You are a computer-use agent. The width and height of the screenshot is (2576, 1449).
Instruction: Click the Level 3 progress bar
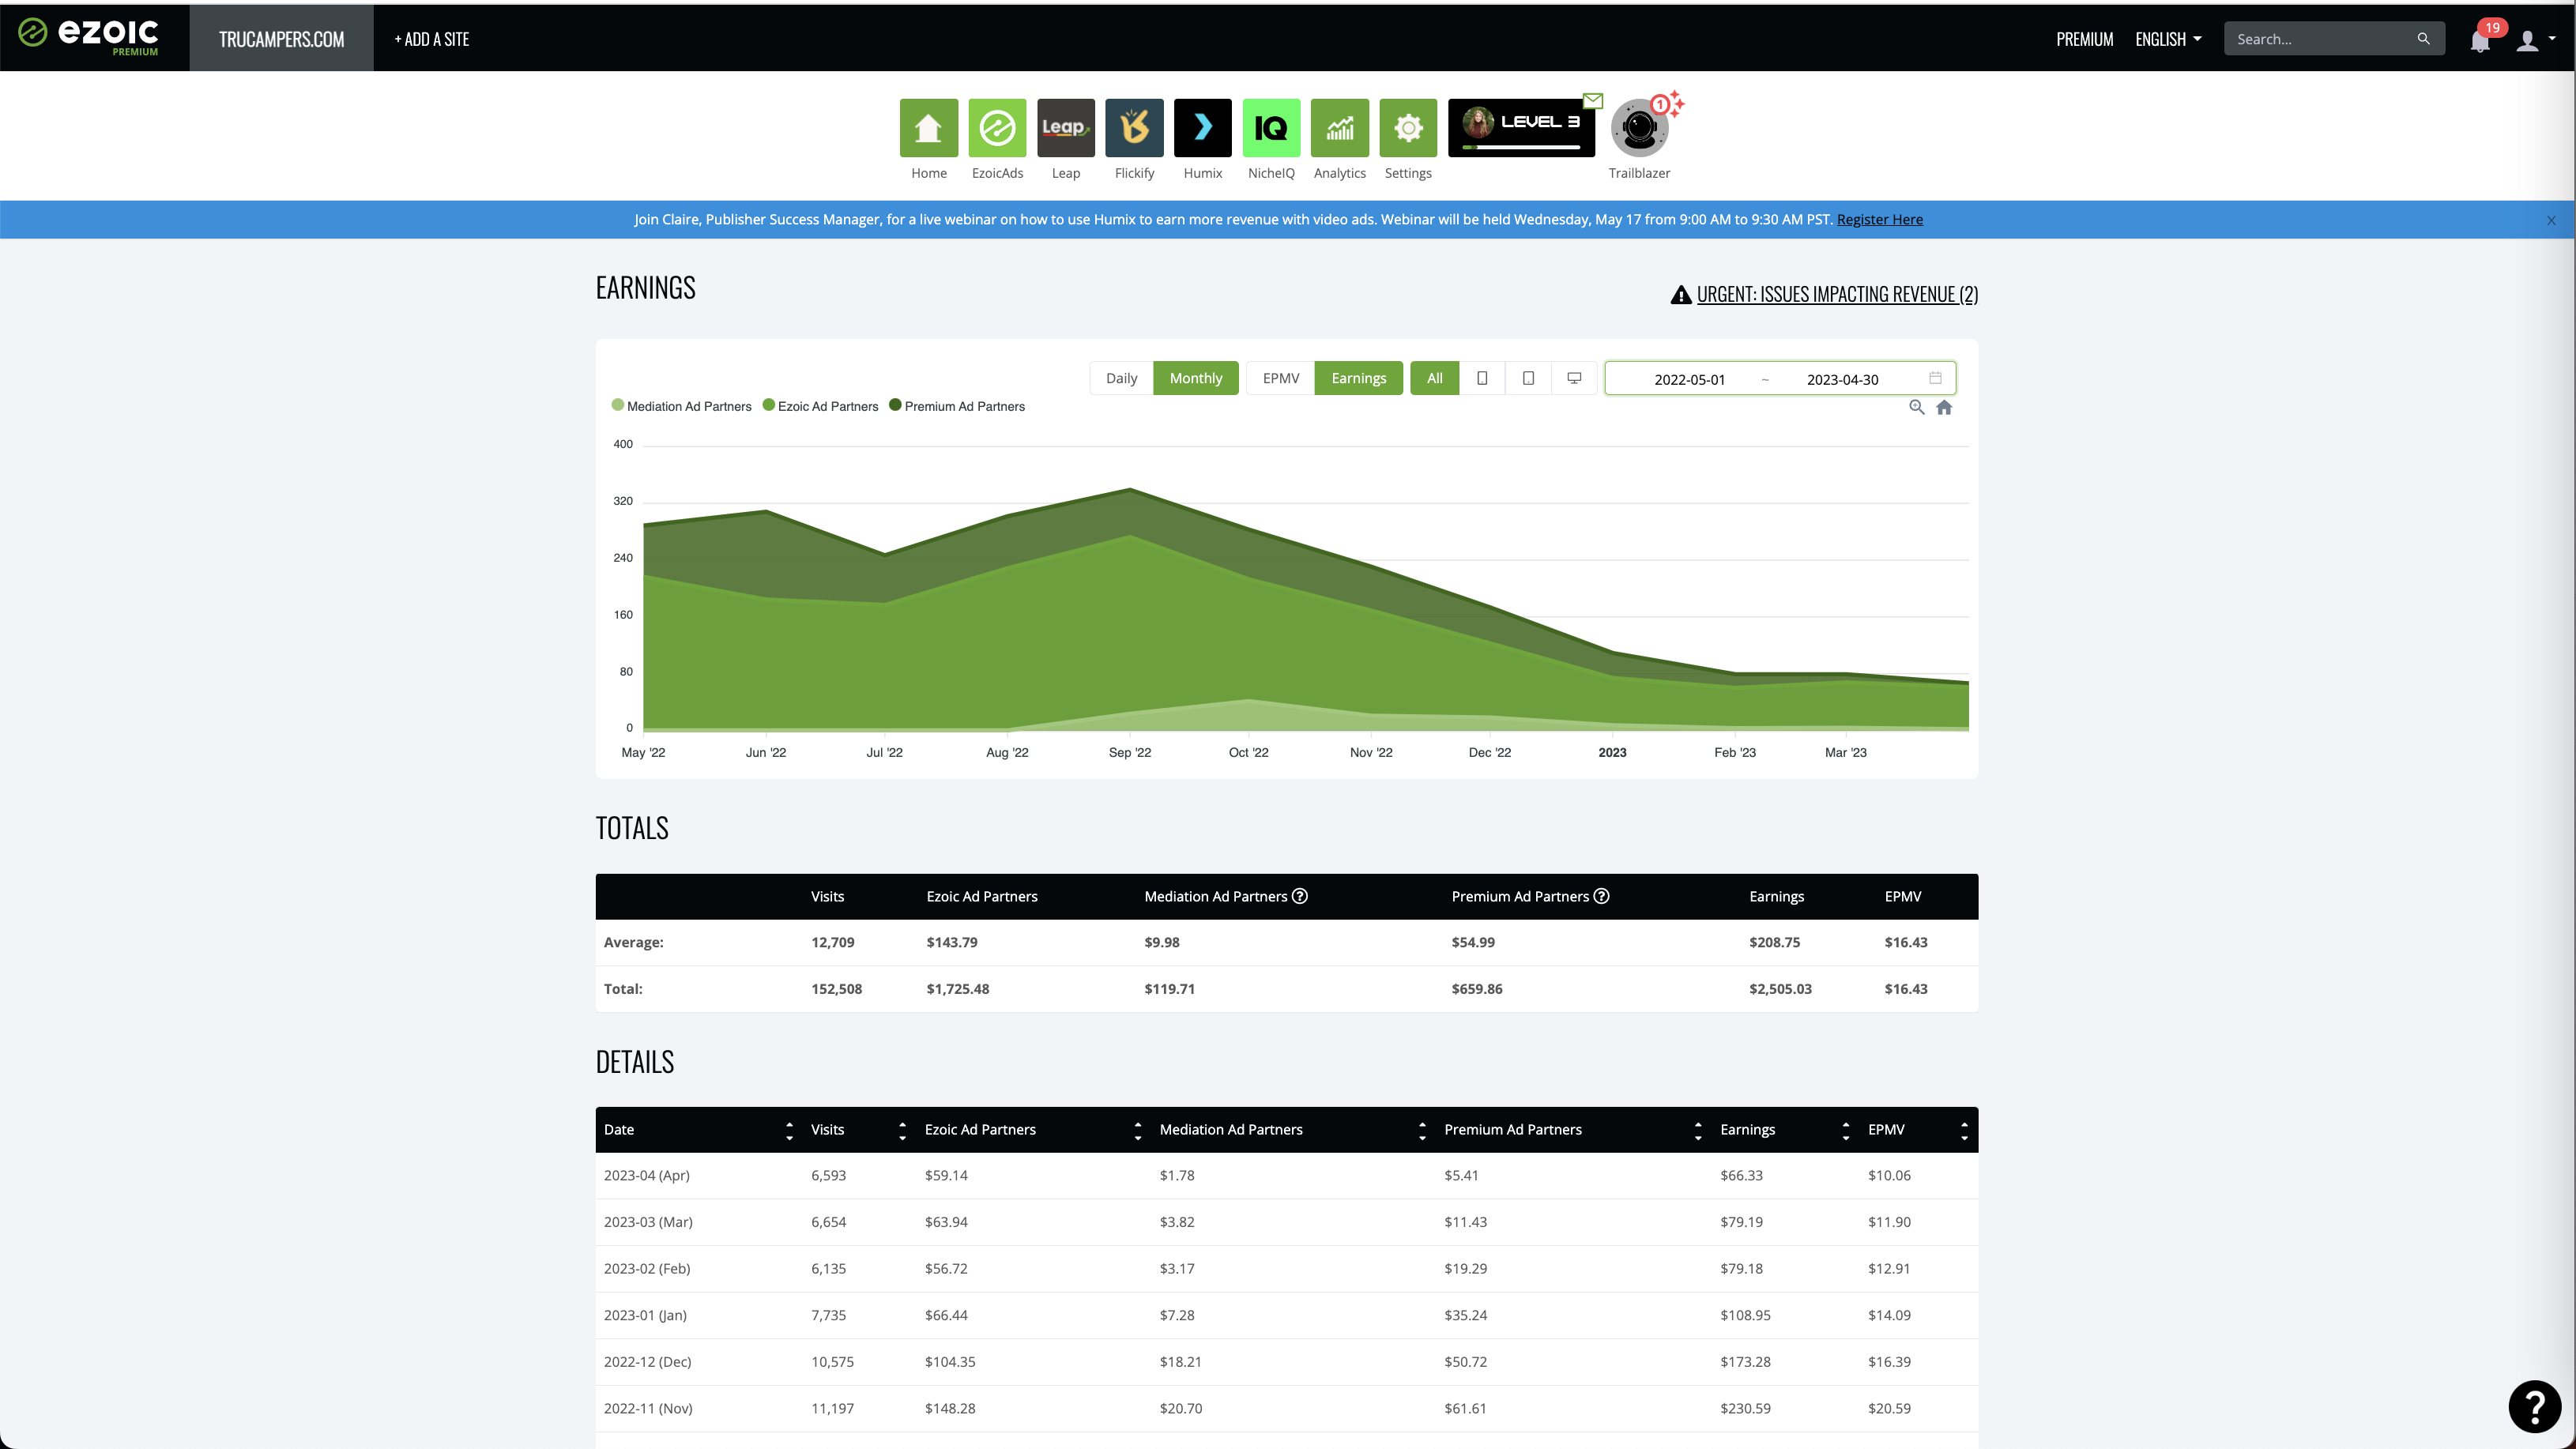pos(1521,147)
